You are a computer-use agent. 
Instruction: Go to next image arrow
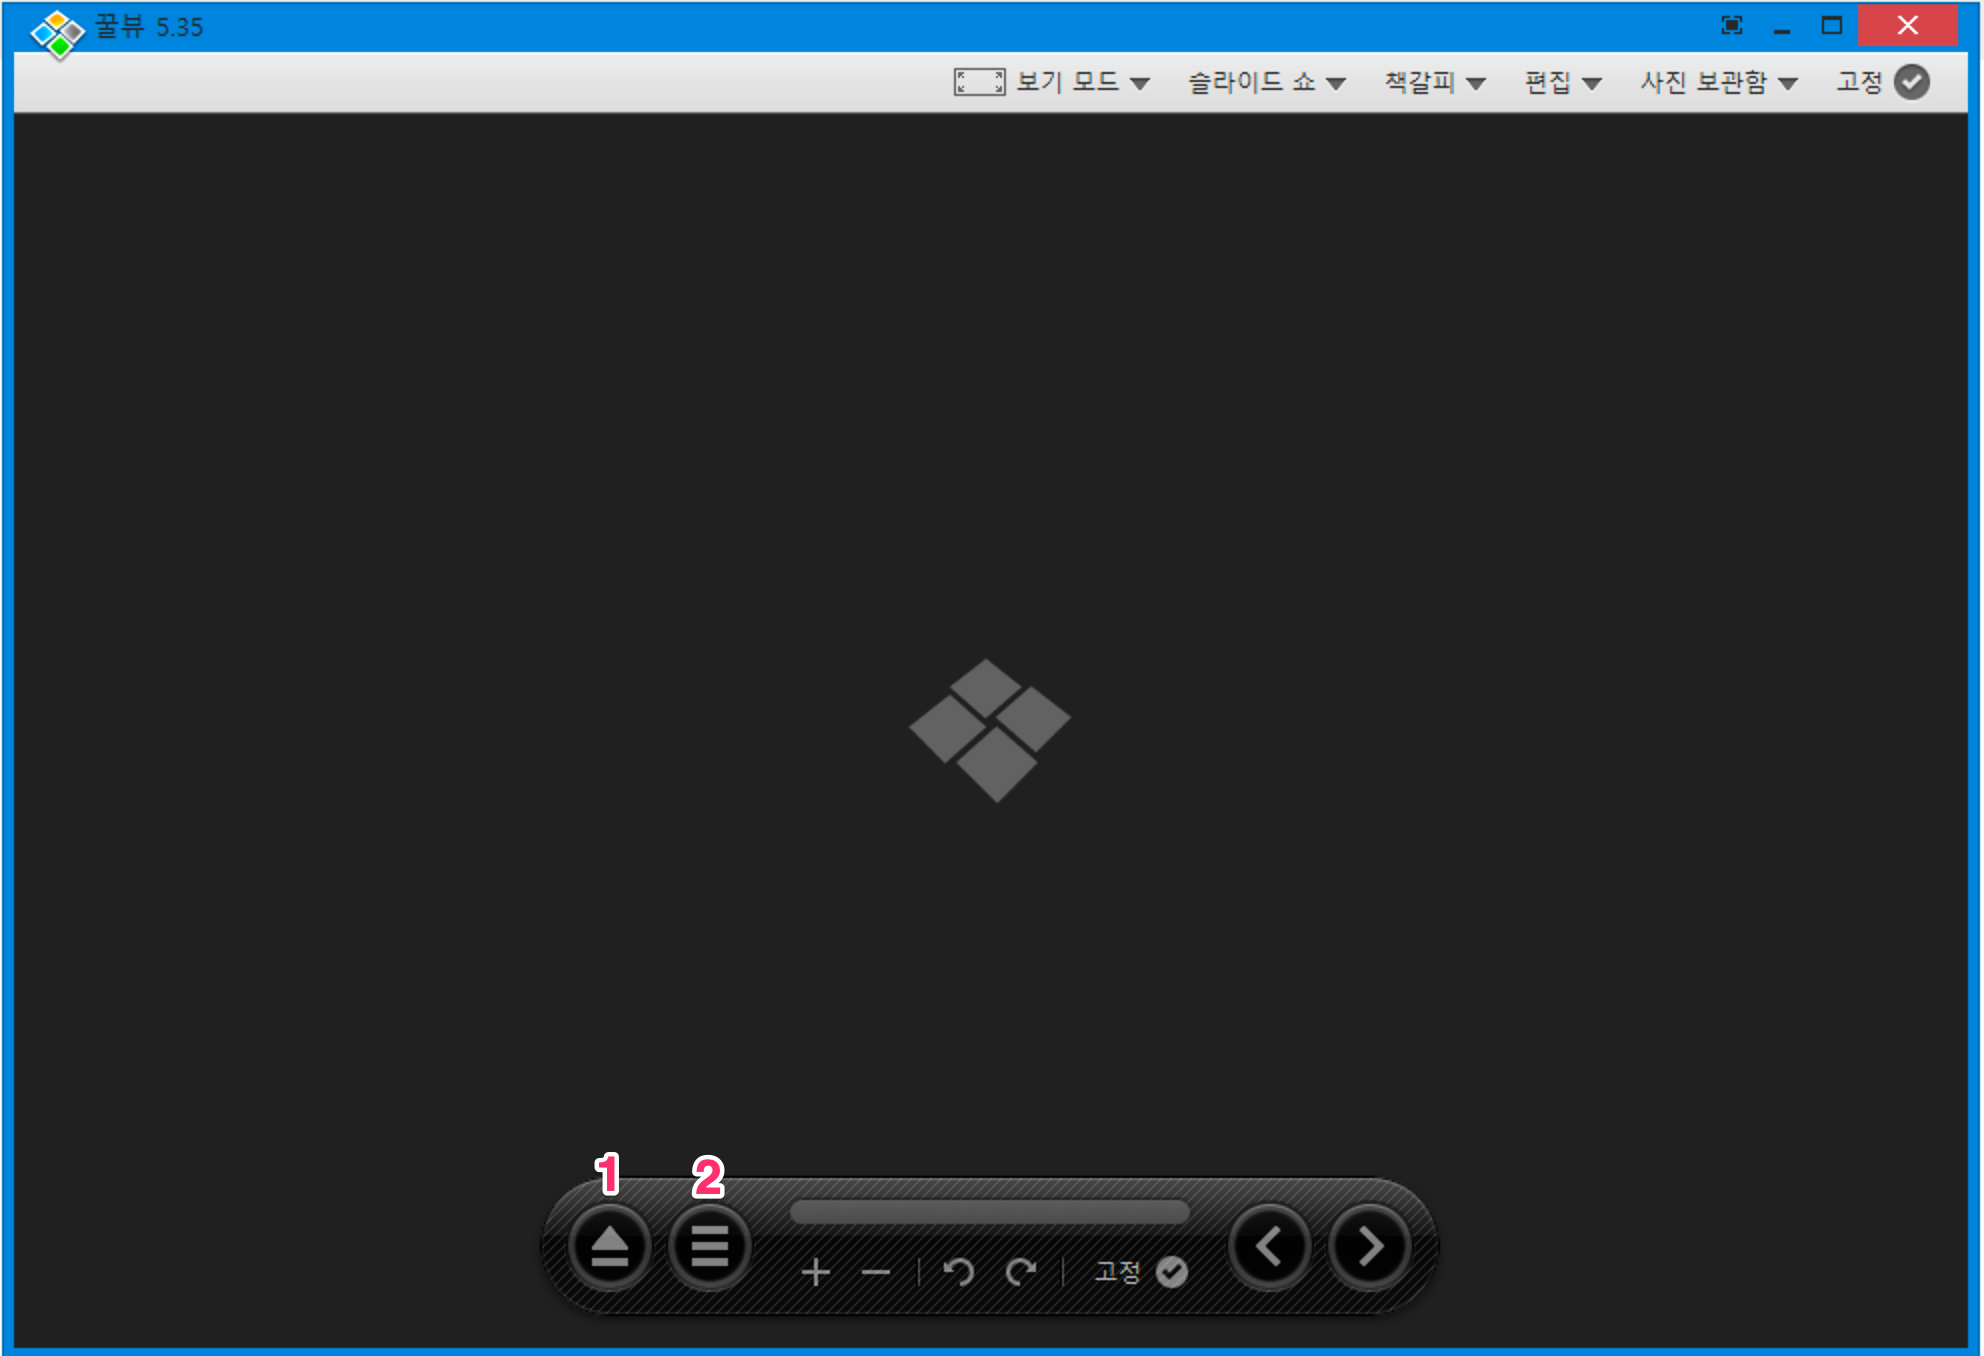pos(1369,1247)
